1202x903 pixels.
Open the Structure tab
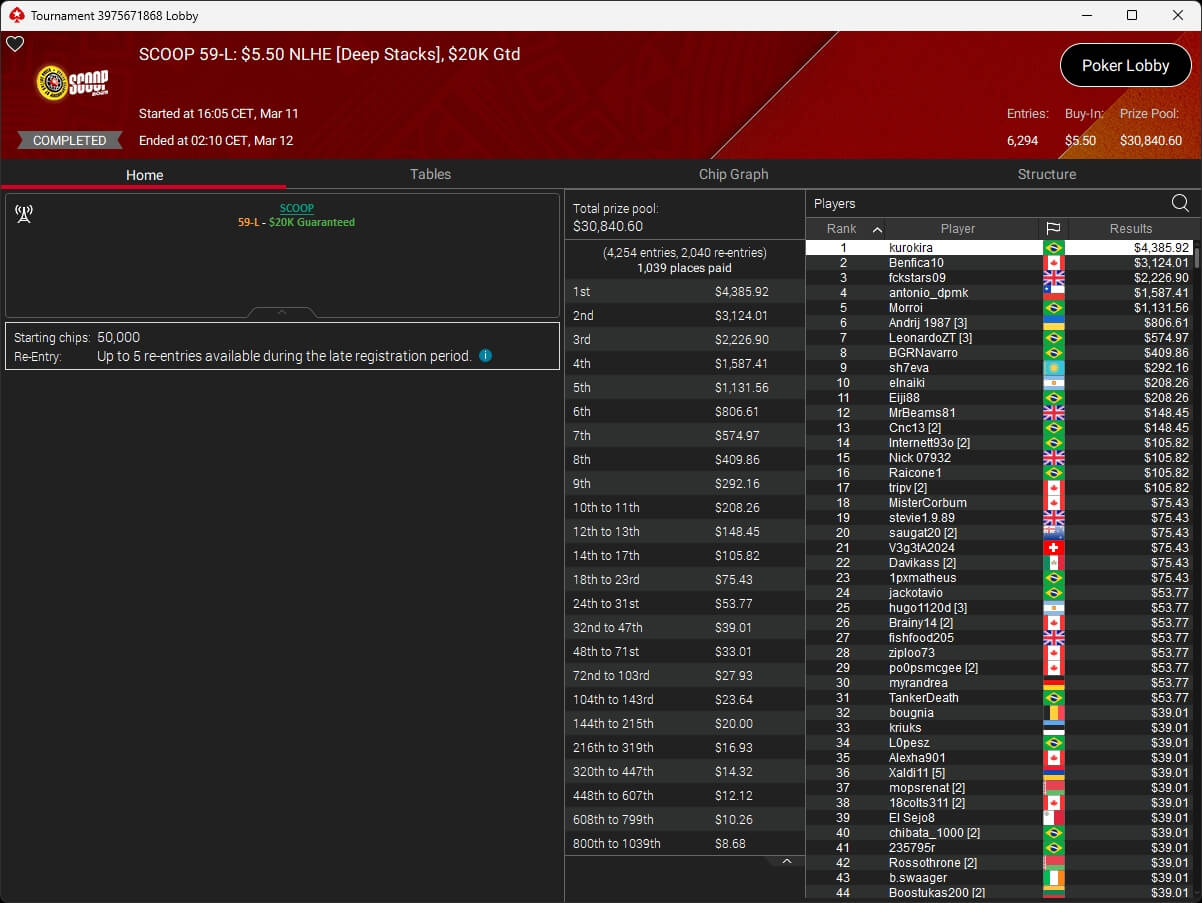pos(1046,174)
